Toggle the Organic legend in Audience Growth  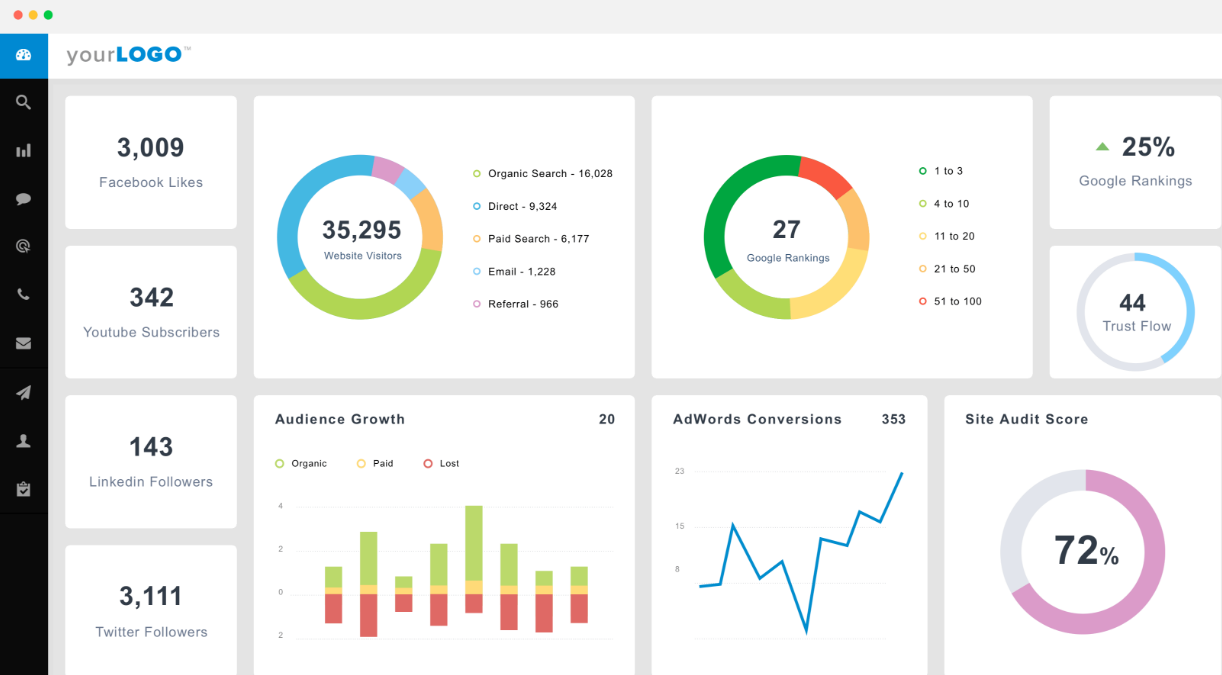pos(301,463)
